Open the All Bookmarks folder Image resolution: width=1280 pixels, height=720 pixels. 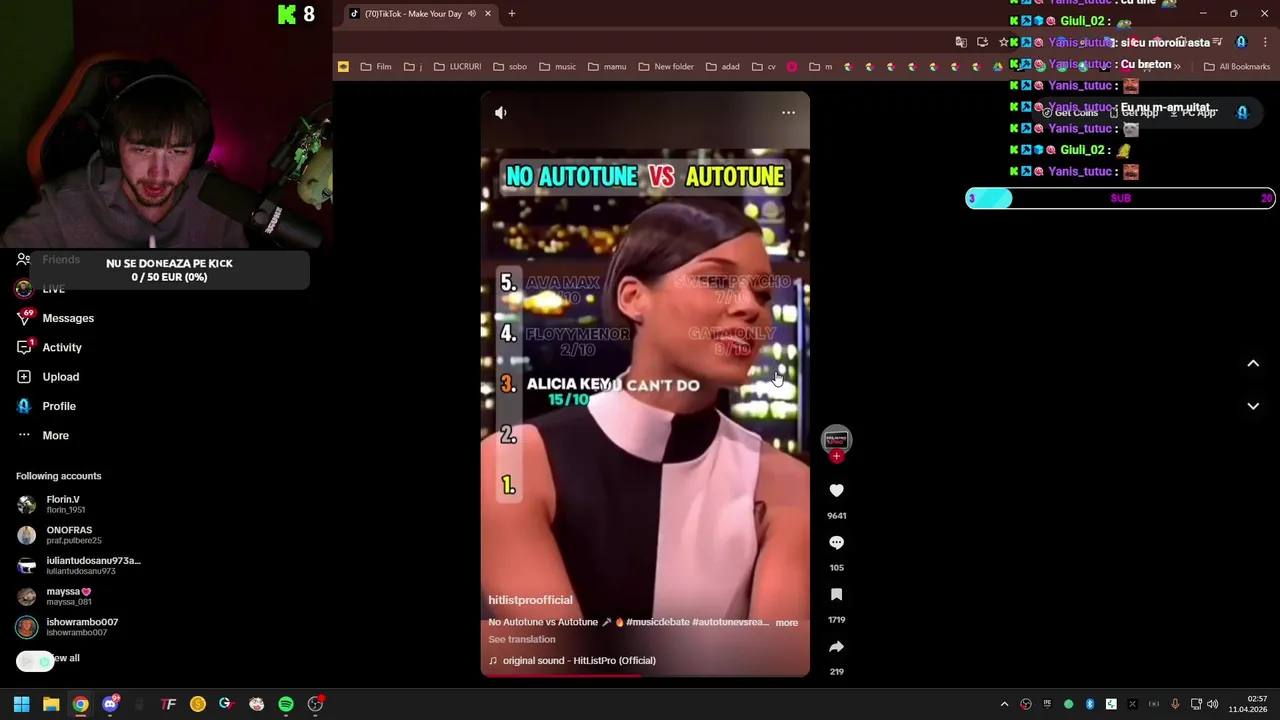(1237, 67)
